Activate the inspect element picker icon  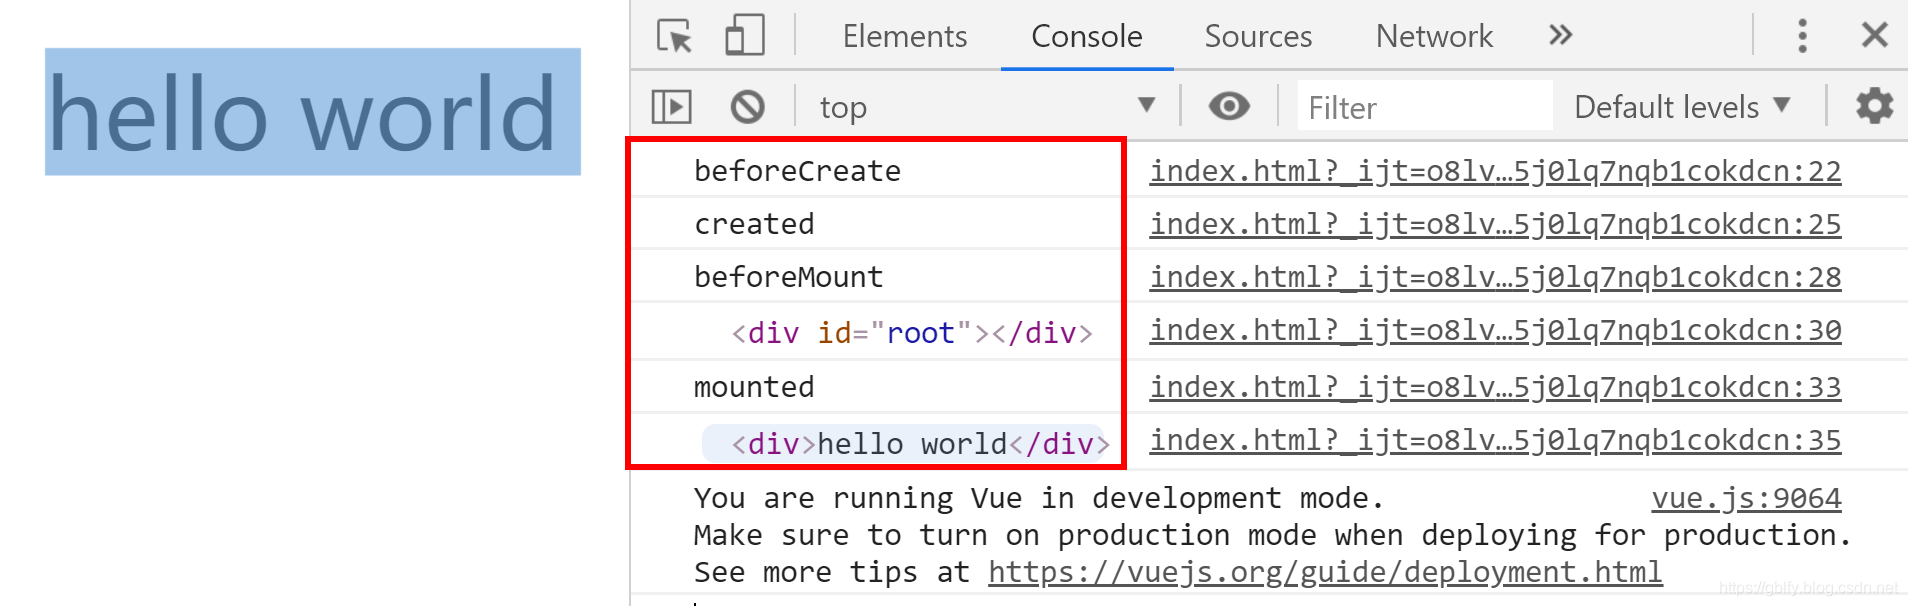click(674, 36)
